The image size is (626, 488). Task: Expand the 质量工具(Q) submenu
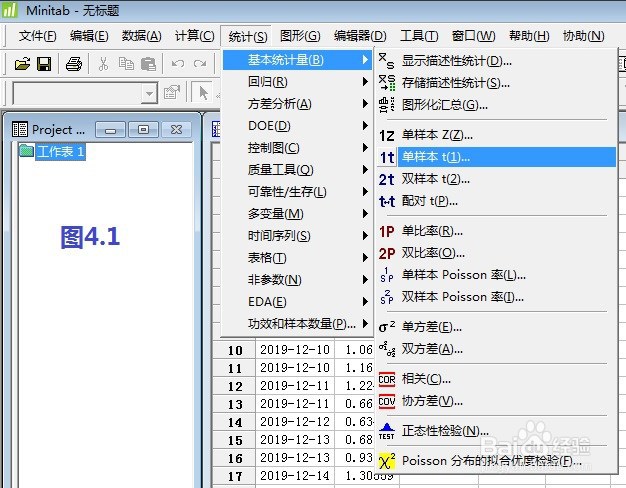297,170
